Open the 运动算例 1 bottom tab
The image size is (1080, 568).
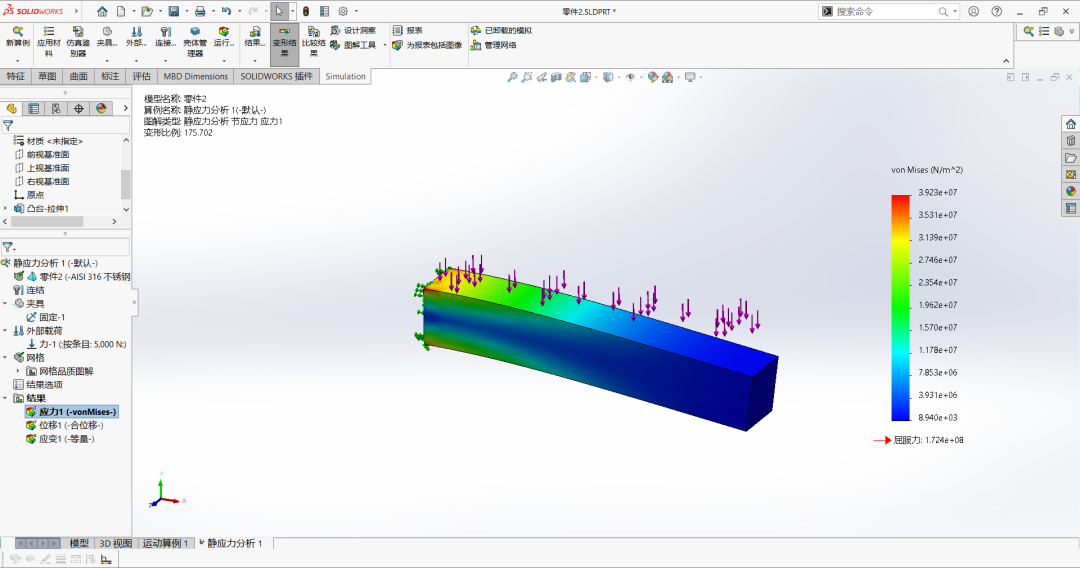pos(165,543)
